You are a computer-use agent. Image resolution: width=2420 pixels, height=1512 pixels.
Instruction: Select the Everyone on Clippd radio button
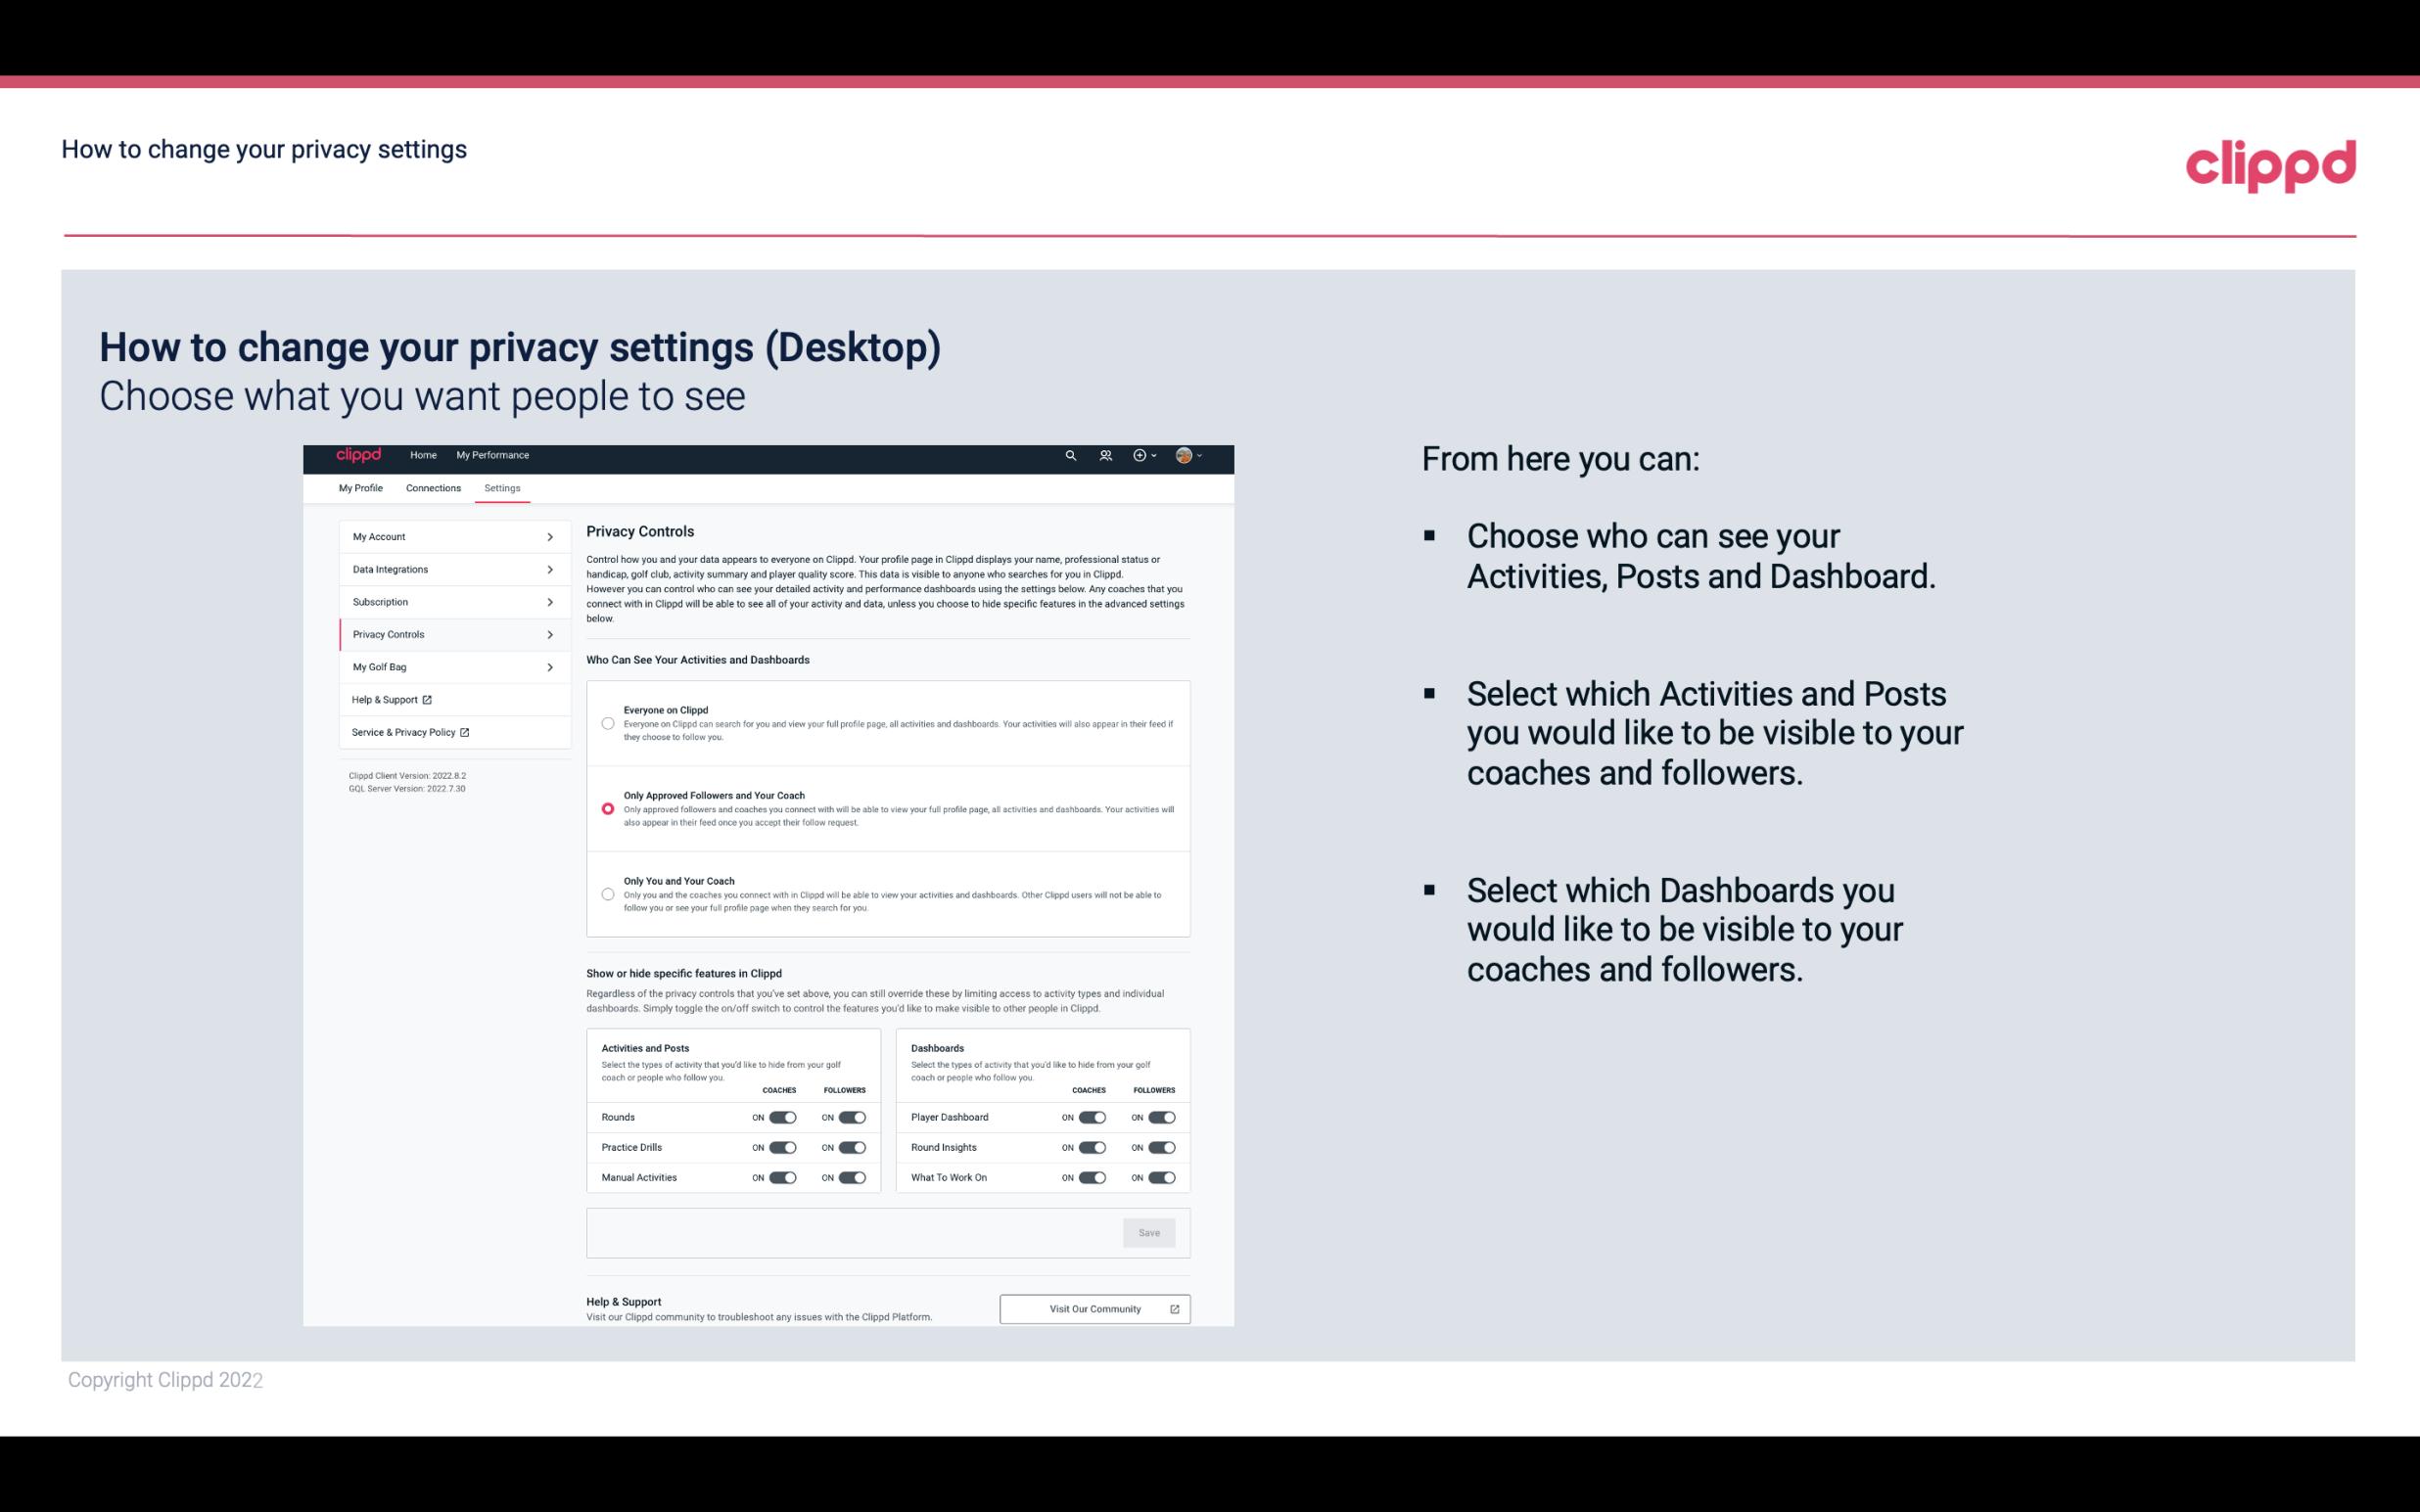tap(608, 723)
